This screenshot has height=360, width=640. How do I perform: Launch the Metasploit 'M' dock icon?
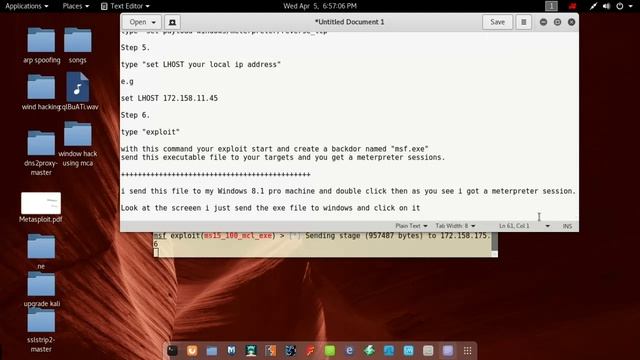click(231, 350)
